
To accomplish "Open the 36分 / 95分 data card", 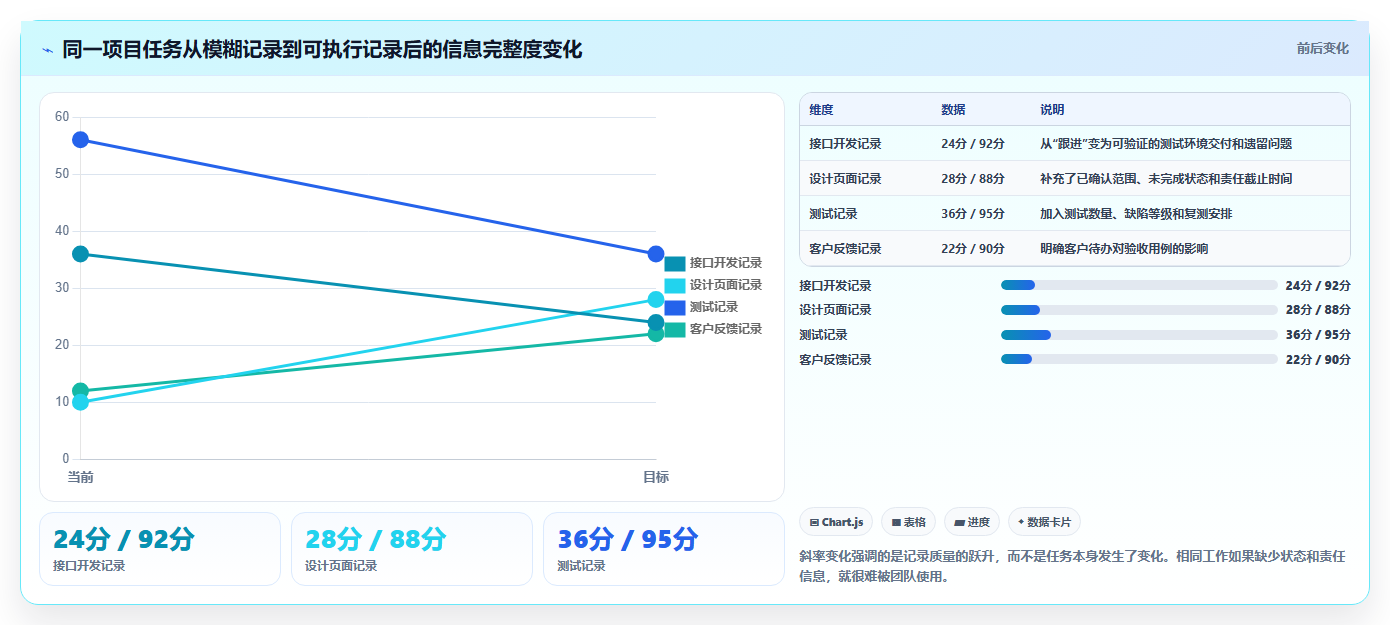I will [x=664, y=549].
